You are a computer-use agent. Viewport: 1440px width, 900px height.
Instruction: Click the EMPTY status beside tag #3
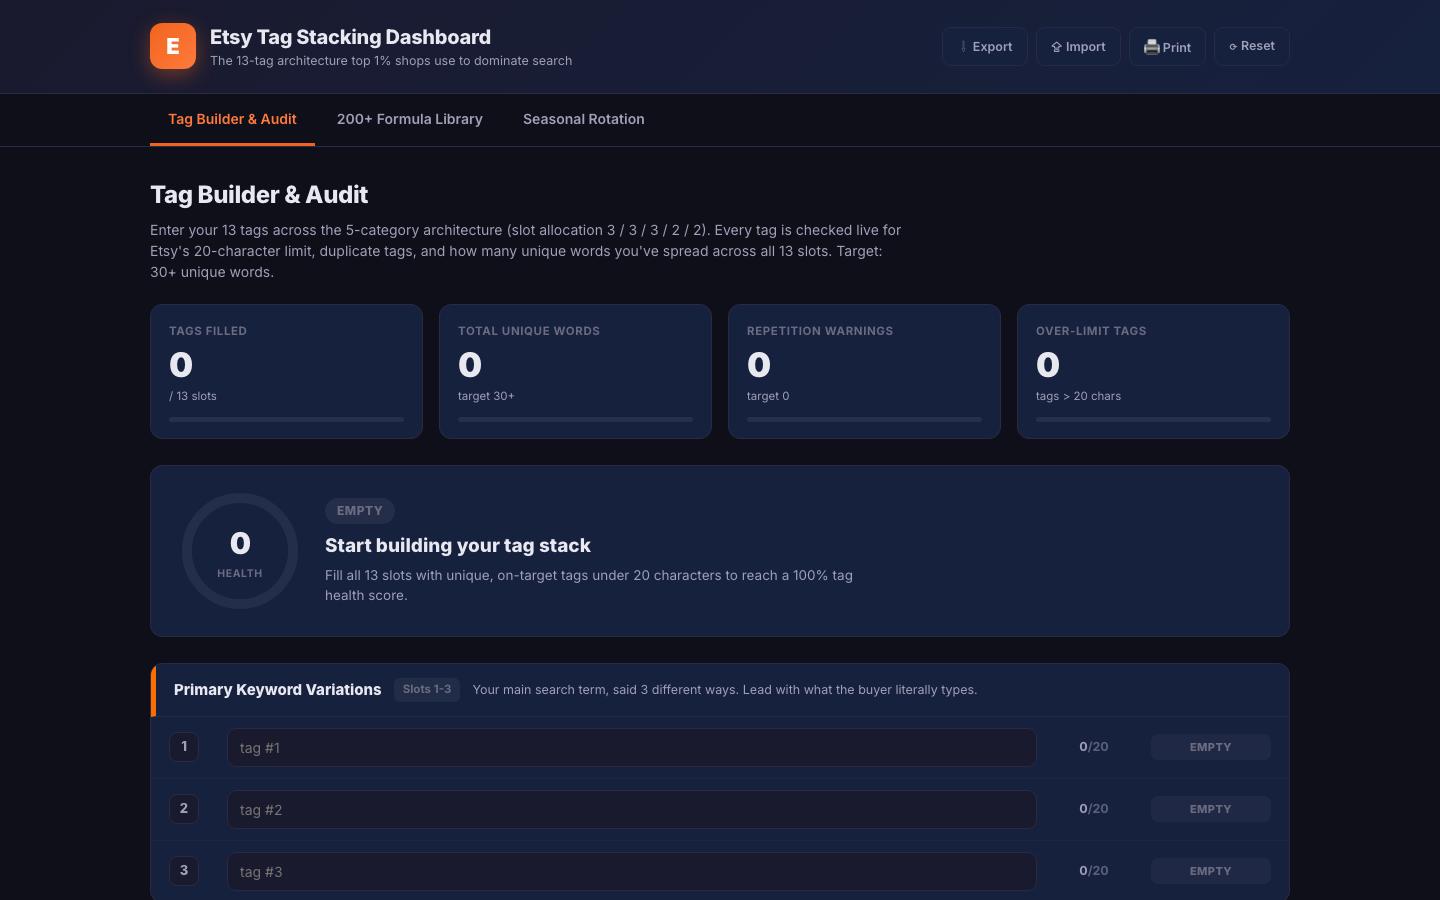pyautogui.click(x=1210, y=871)
